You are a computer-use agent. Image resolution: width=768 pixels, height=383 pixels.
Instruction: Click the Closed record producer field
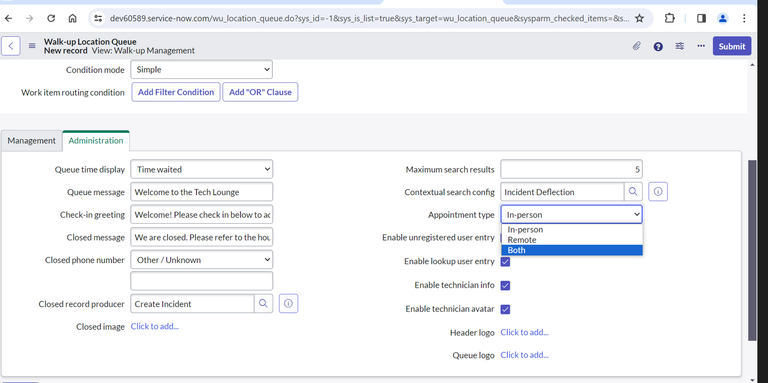coord(192,304)
